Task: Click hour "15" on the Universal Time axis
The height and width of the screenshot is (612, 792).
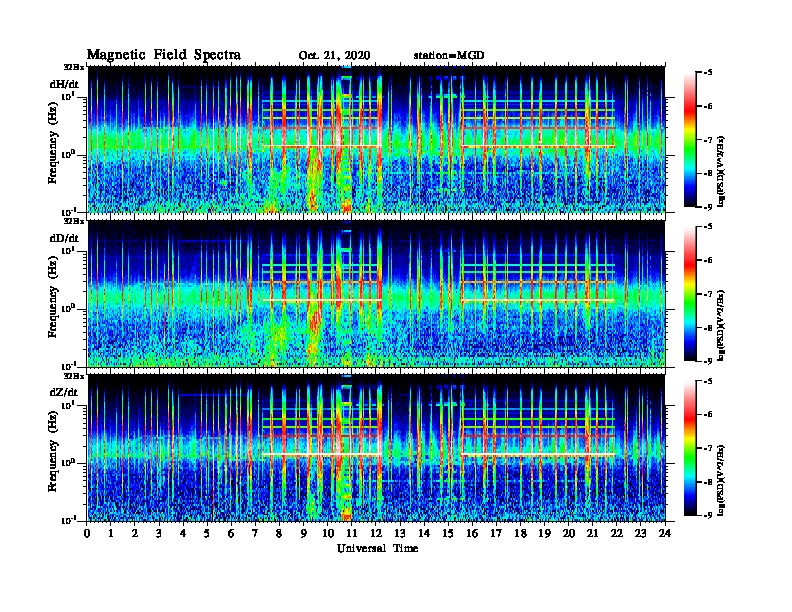Action: (448, 533)
